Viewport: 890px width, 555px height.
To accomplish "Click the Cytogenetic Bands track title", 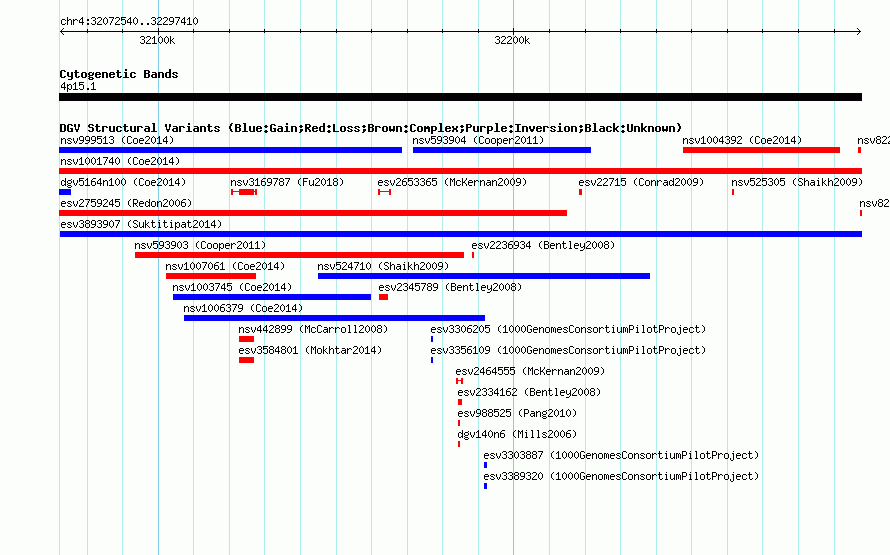I will (x=119, y=74).
